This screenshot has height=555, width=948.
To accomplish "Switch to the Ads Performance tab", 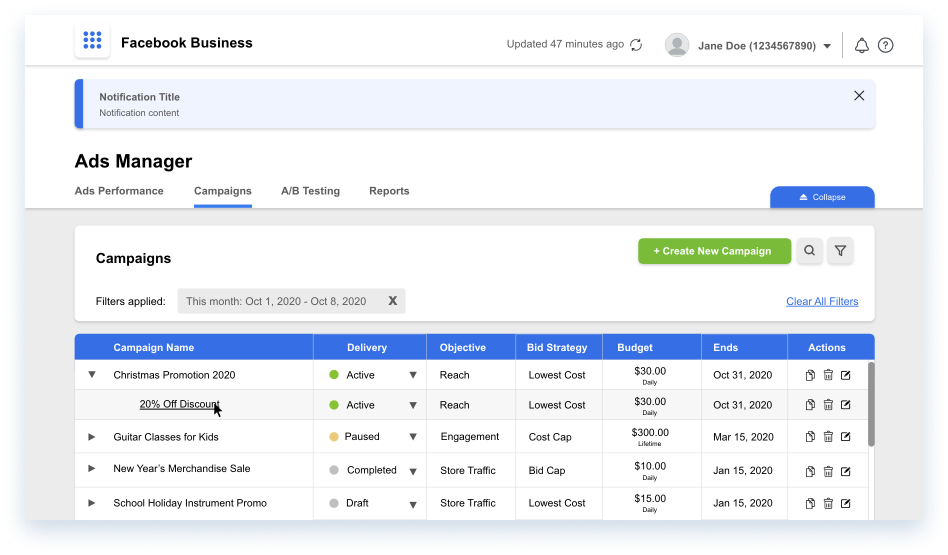I will click(119, 191).
